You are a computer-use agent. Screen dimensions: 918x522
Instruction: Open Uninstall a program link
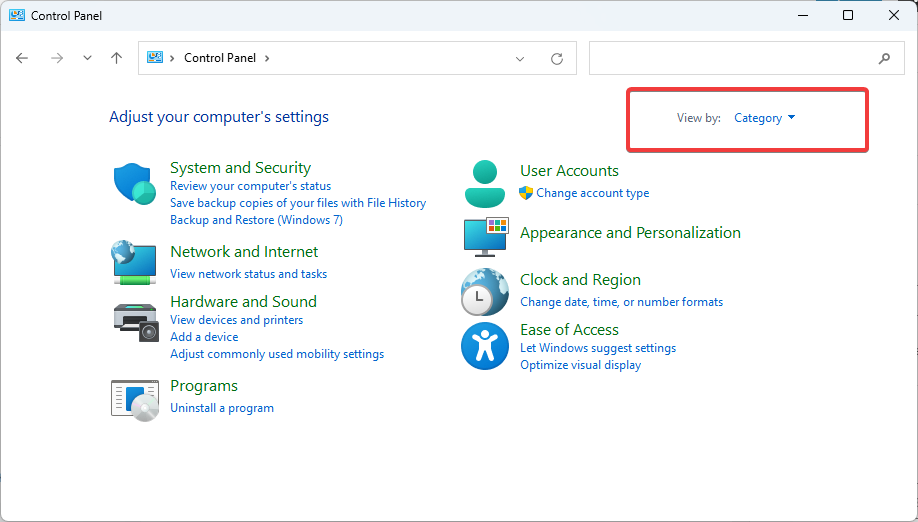222,408
